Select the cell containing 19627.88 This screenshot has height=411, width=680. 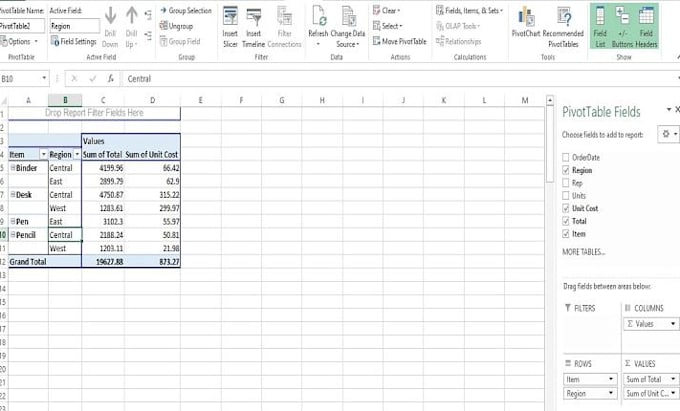click(x=103, y=261)
